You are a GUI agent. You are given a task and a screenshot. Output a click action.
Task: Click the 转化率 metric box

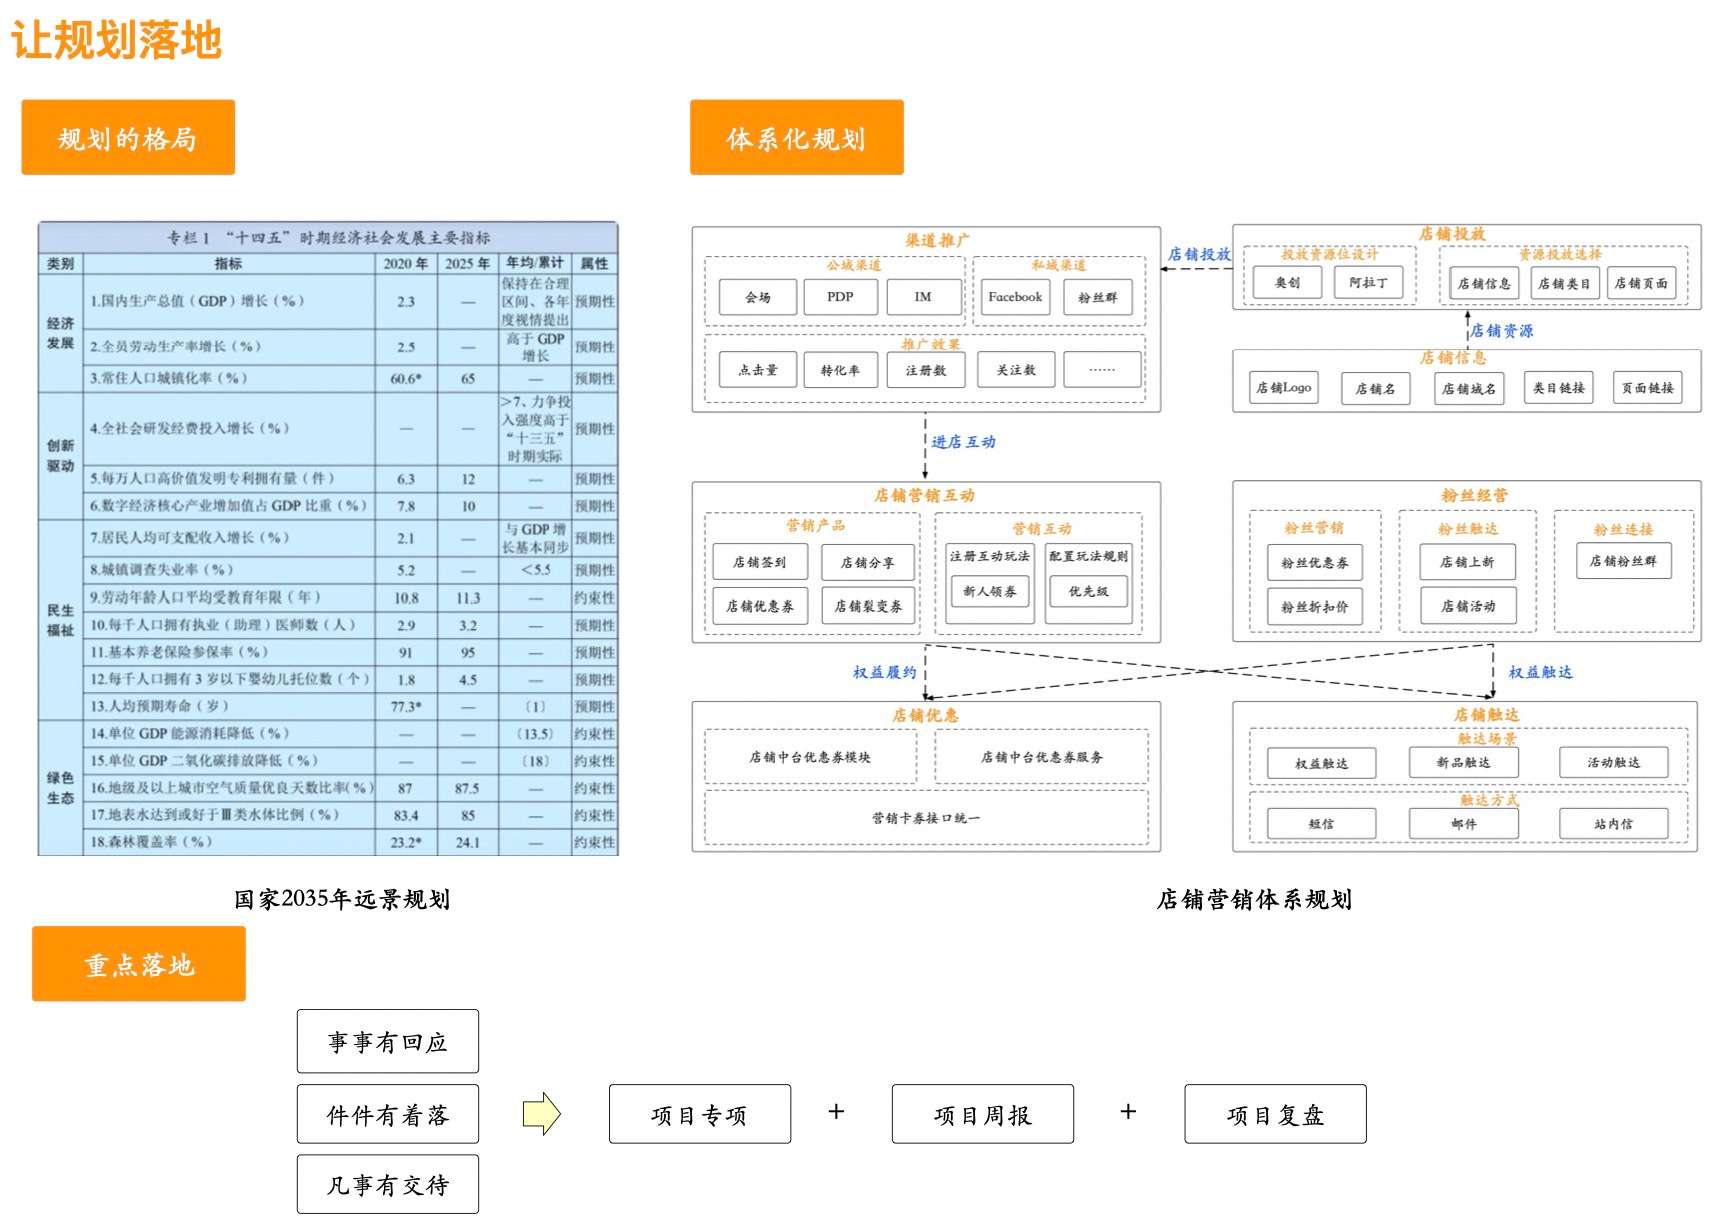coord(840,370)
